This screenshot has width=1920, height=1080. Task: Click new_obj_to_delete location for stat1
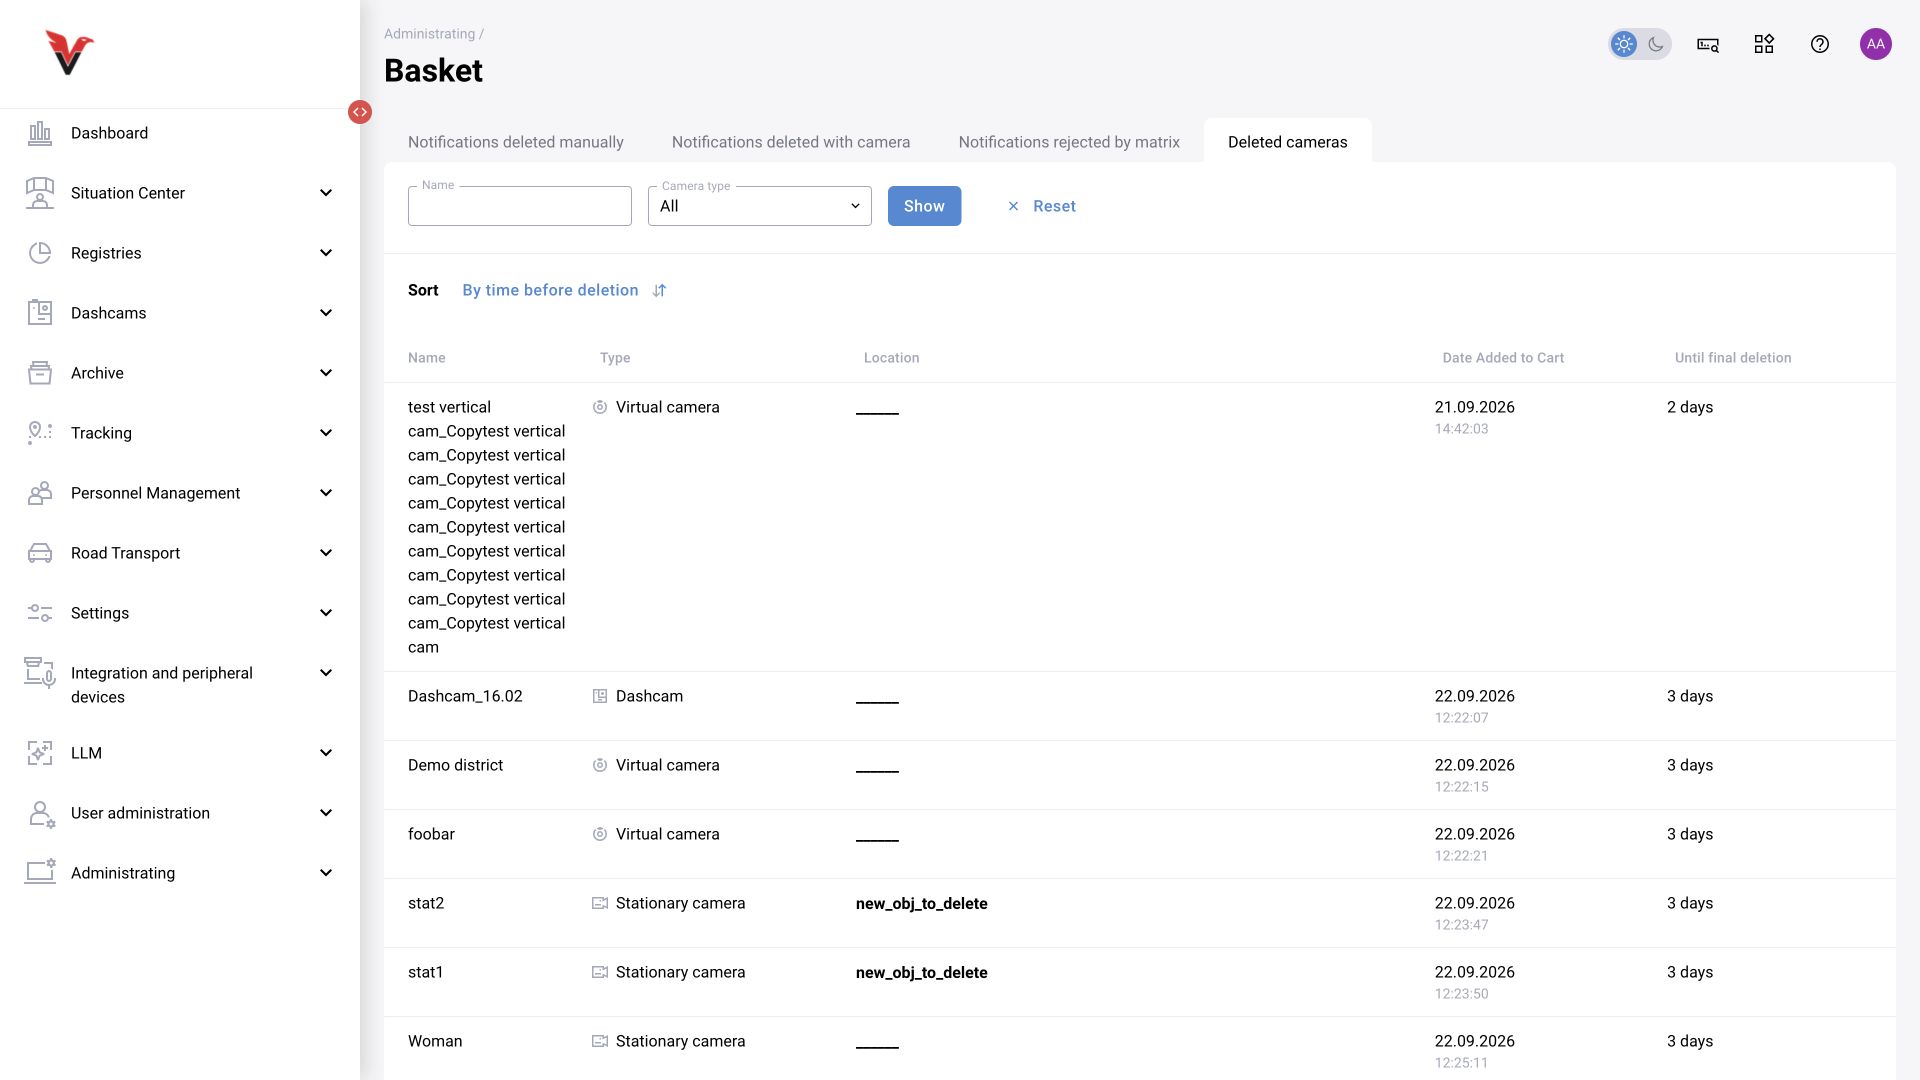922,972
